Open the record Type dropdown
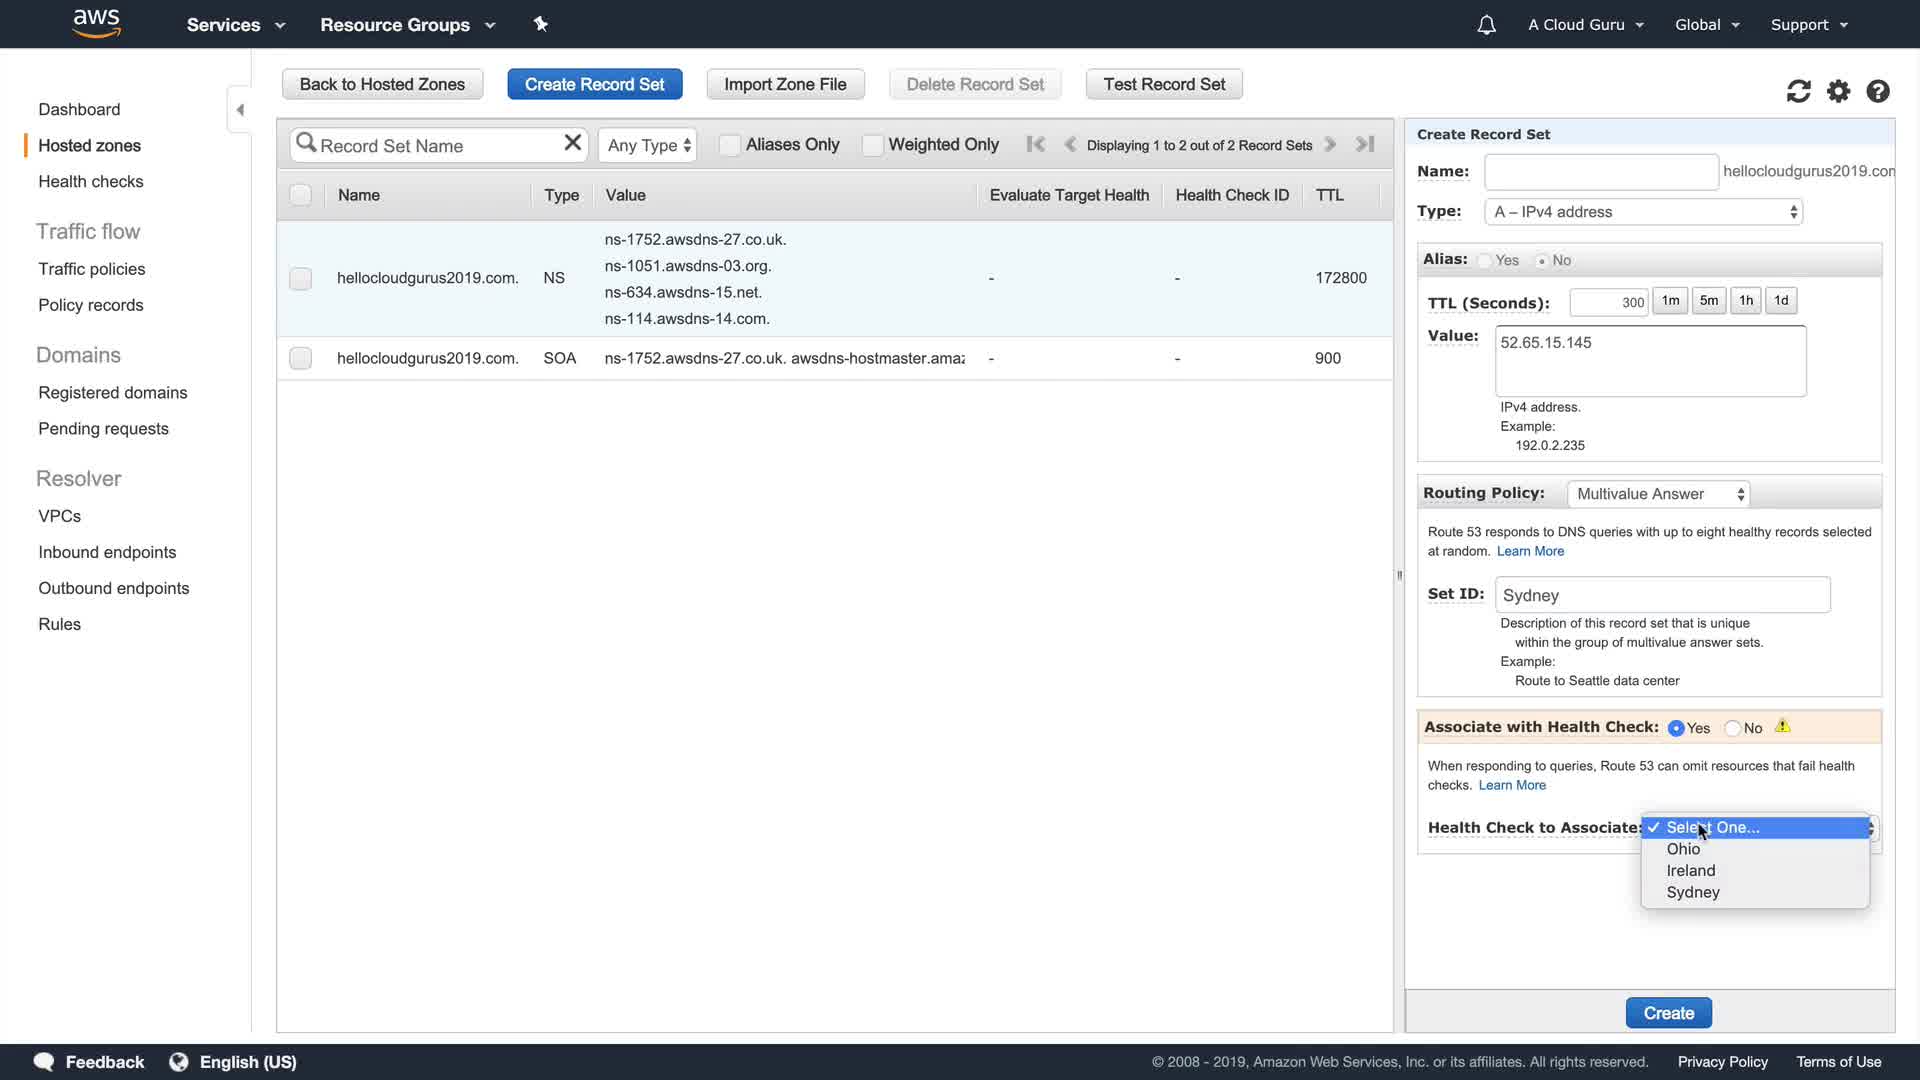 coord(1645,212)
